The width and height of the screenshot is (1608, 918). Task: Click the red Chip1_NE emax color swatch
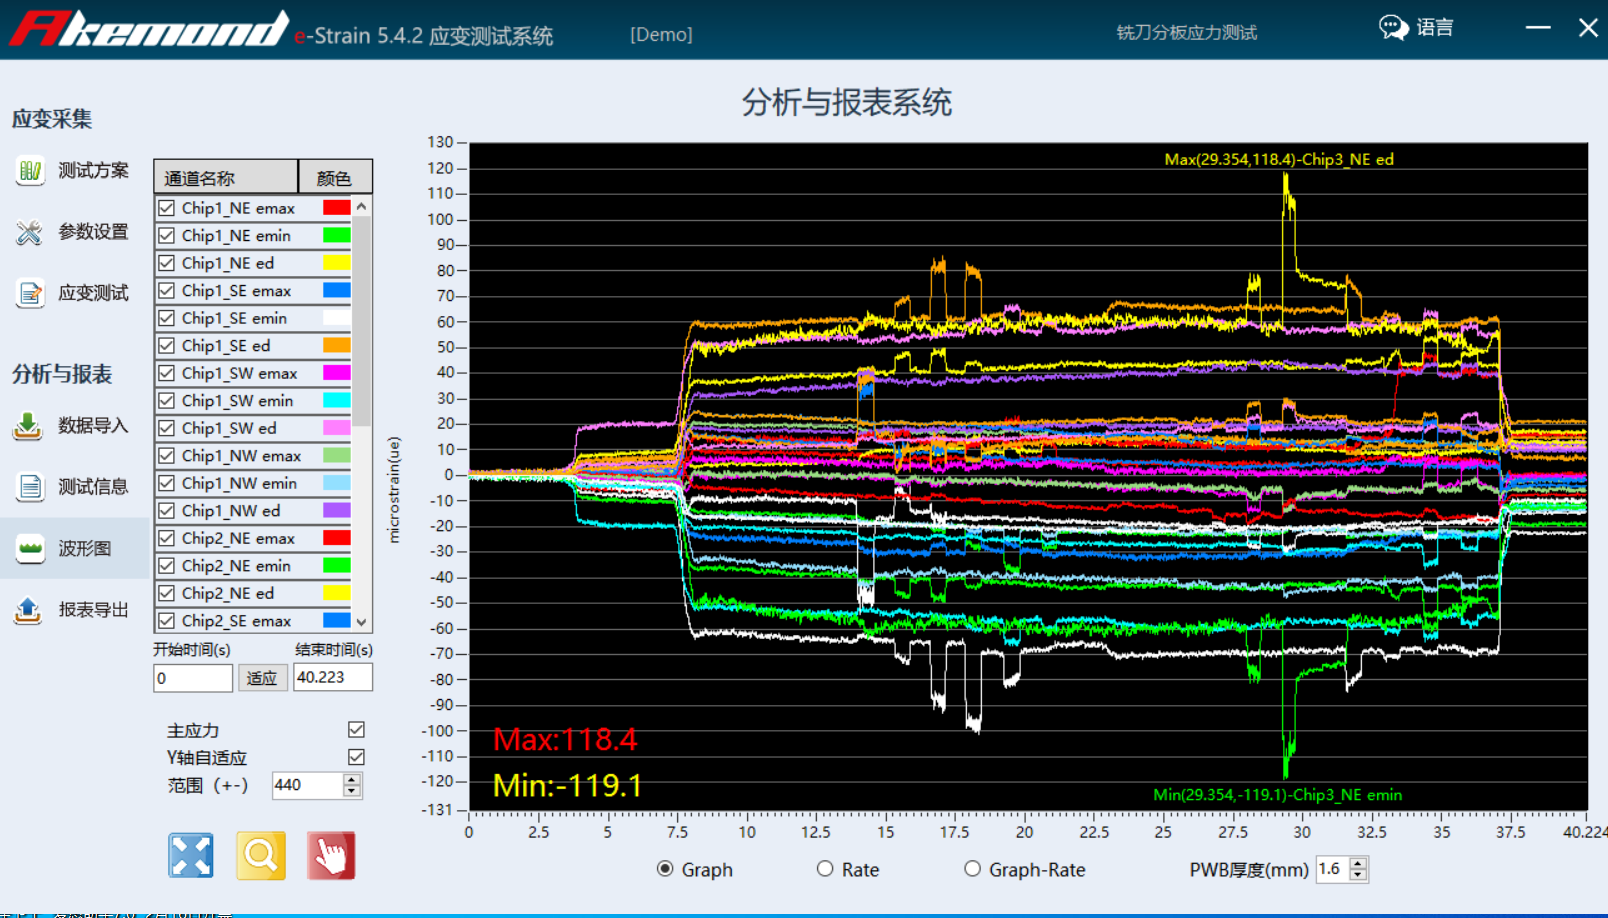click(337, 208)
